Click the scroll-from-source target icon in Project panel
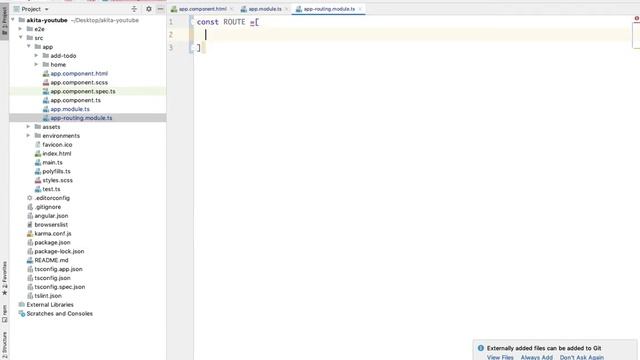 134,9
